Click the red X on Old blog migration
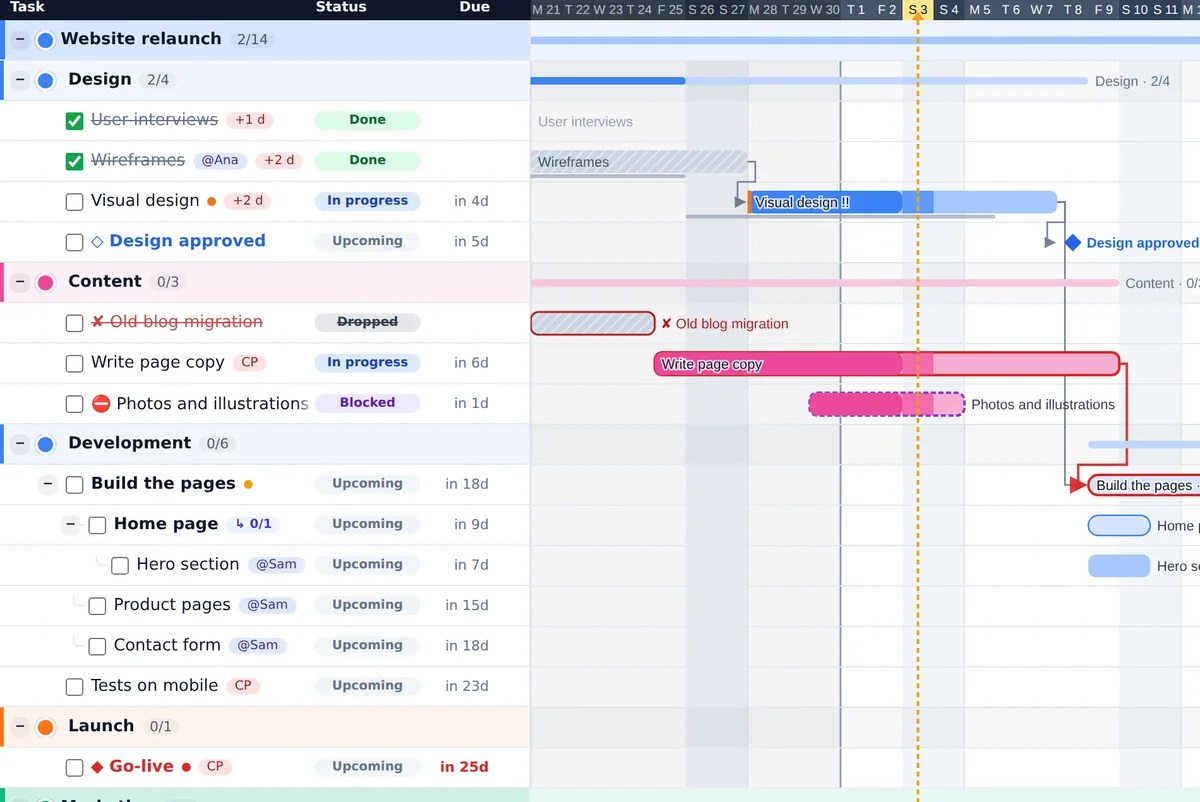The image size is (1200, 802). [97, 322]
